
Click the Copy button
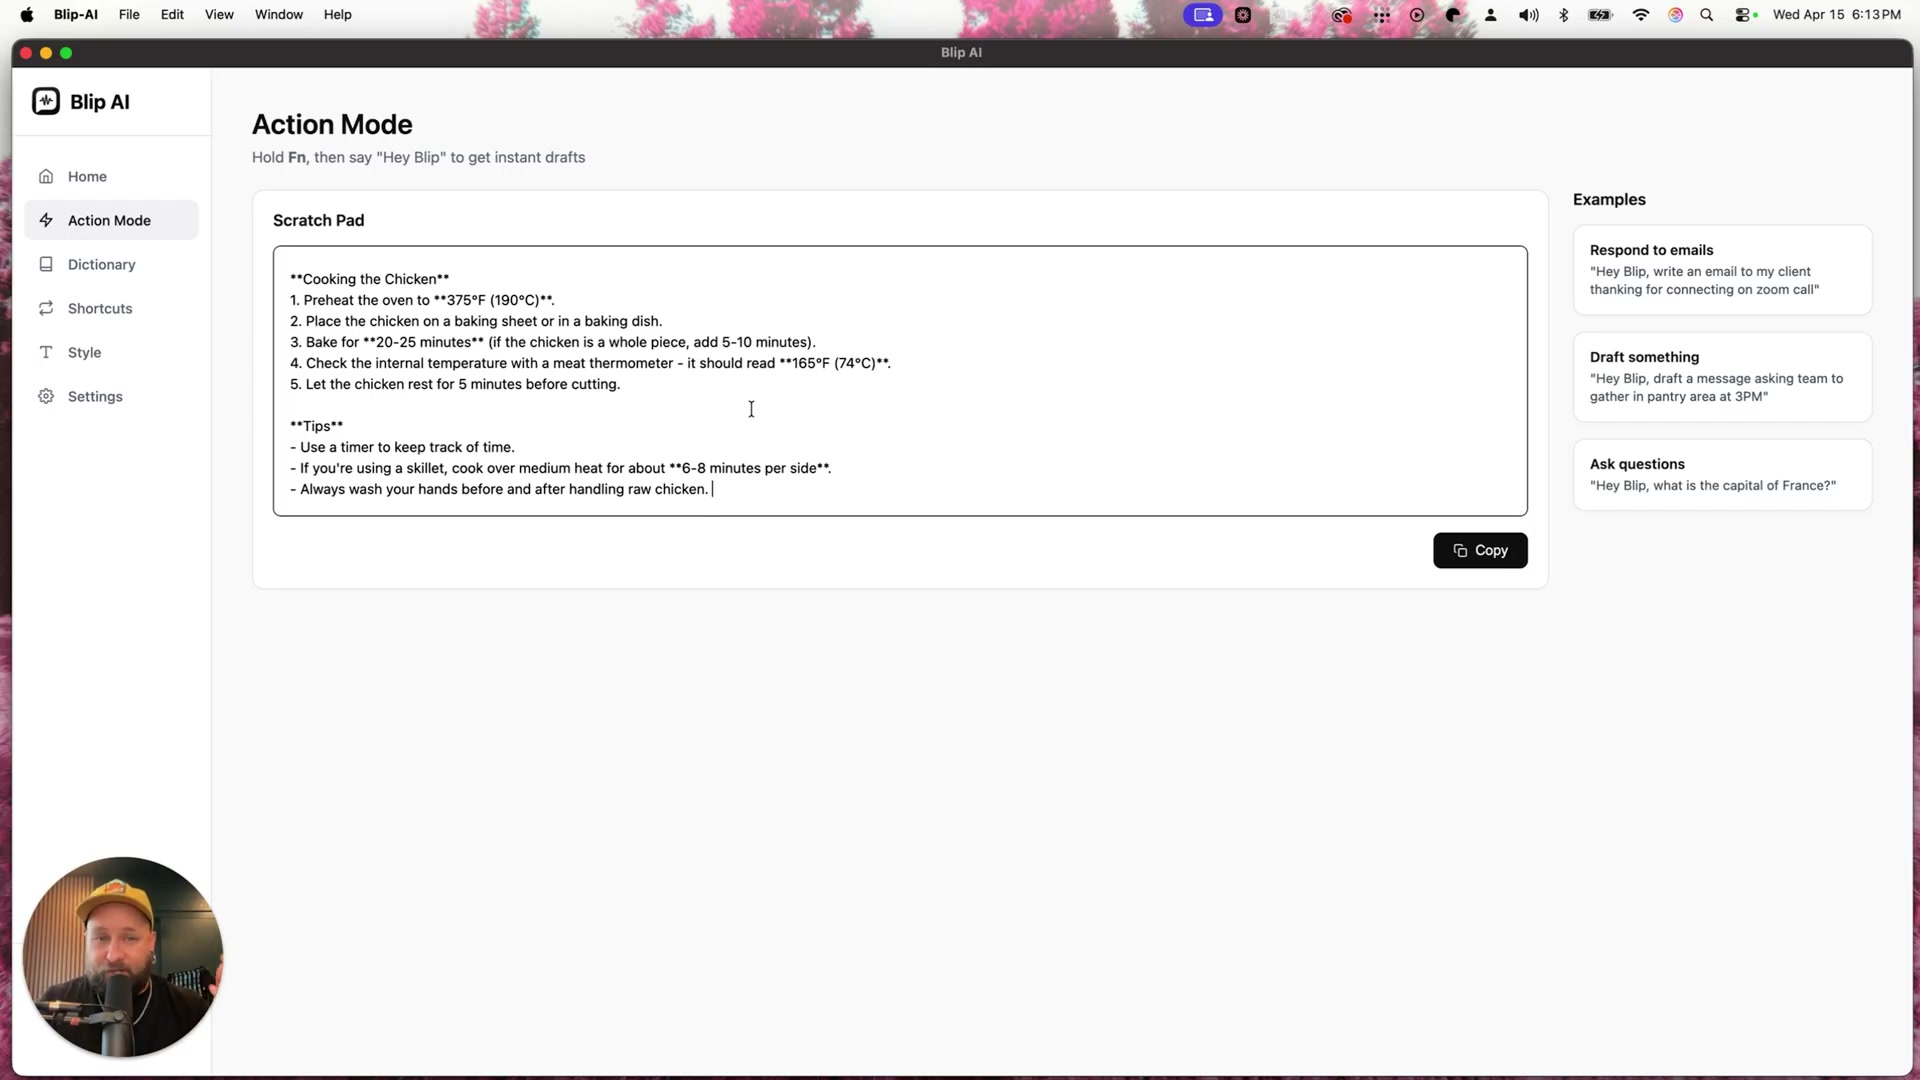(1480, 550)
